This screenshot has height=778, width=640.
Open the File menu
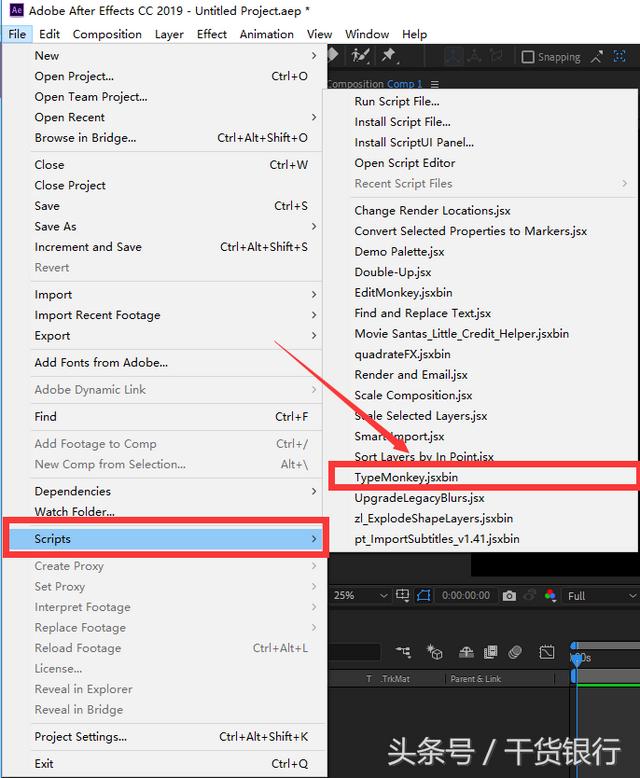coord(17,34)
